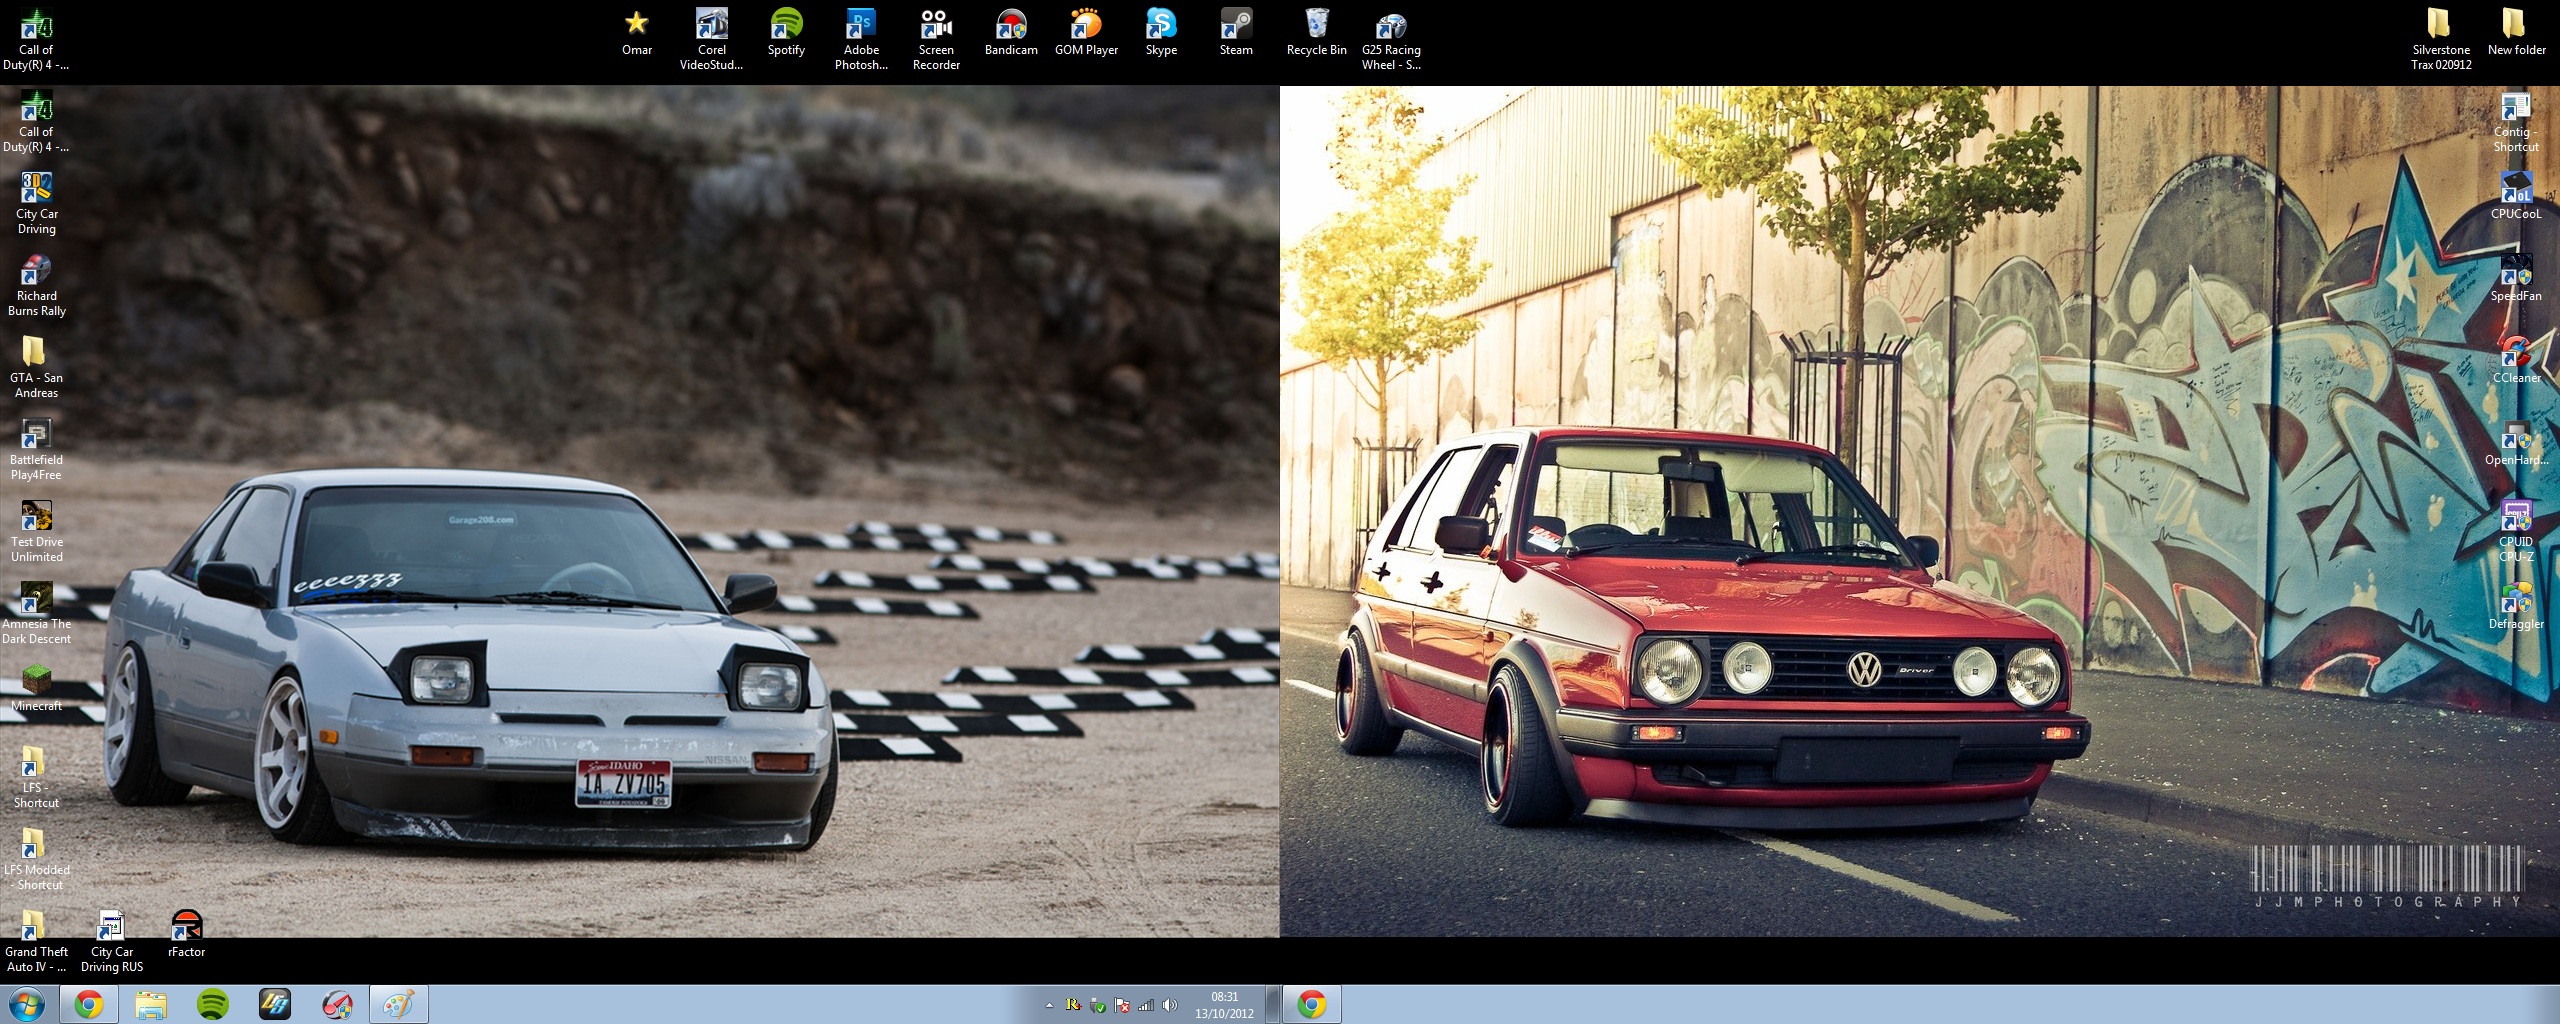Select the Test Drive Unlimited icon
This screenshot has width=2560, height=1024.
point(36,531)
